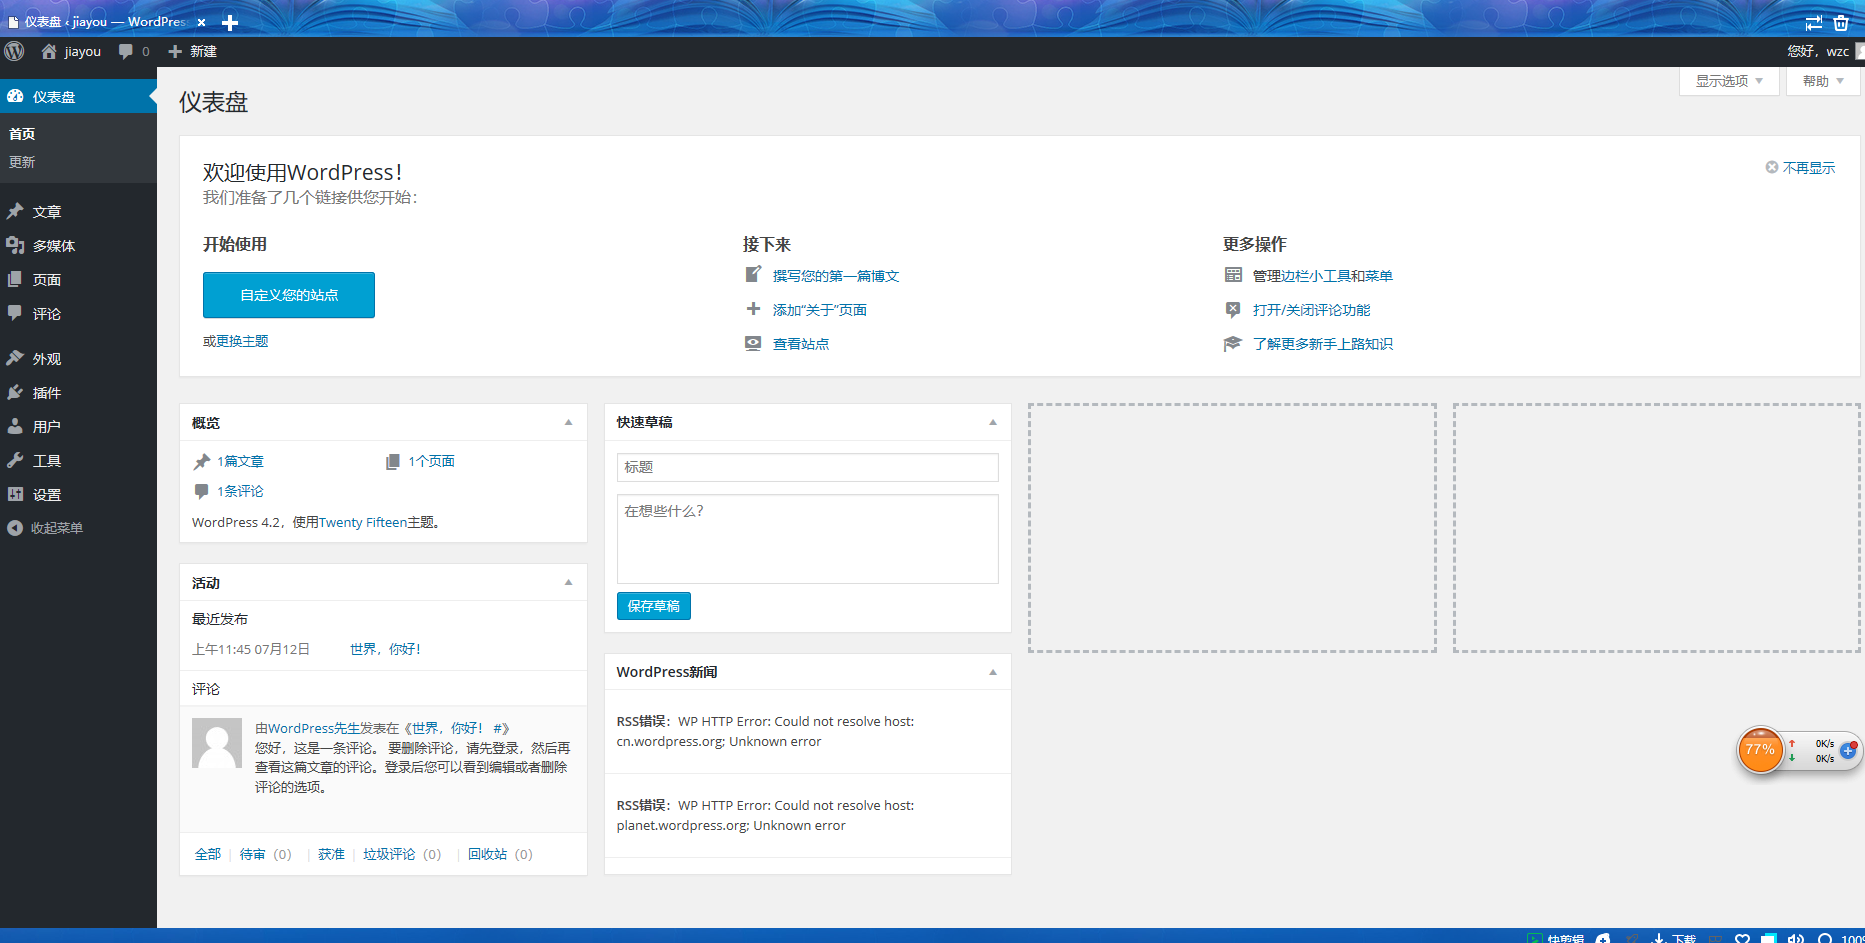Collapse the 快速草稿 widget arrow

[x=993, y=422]
